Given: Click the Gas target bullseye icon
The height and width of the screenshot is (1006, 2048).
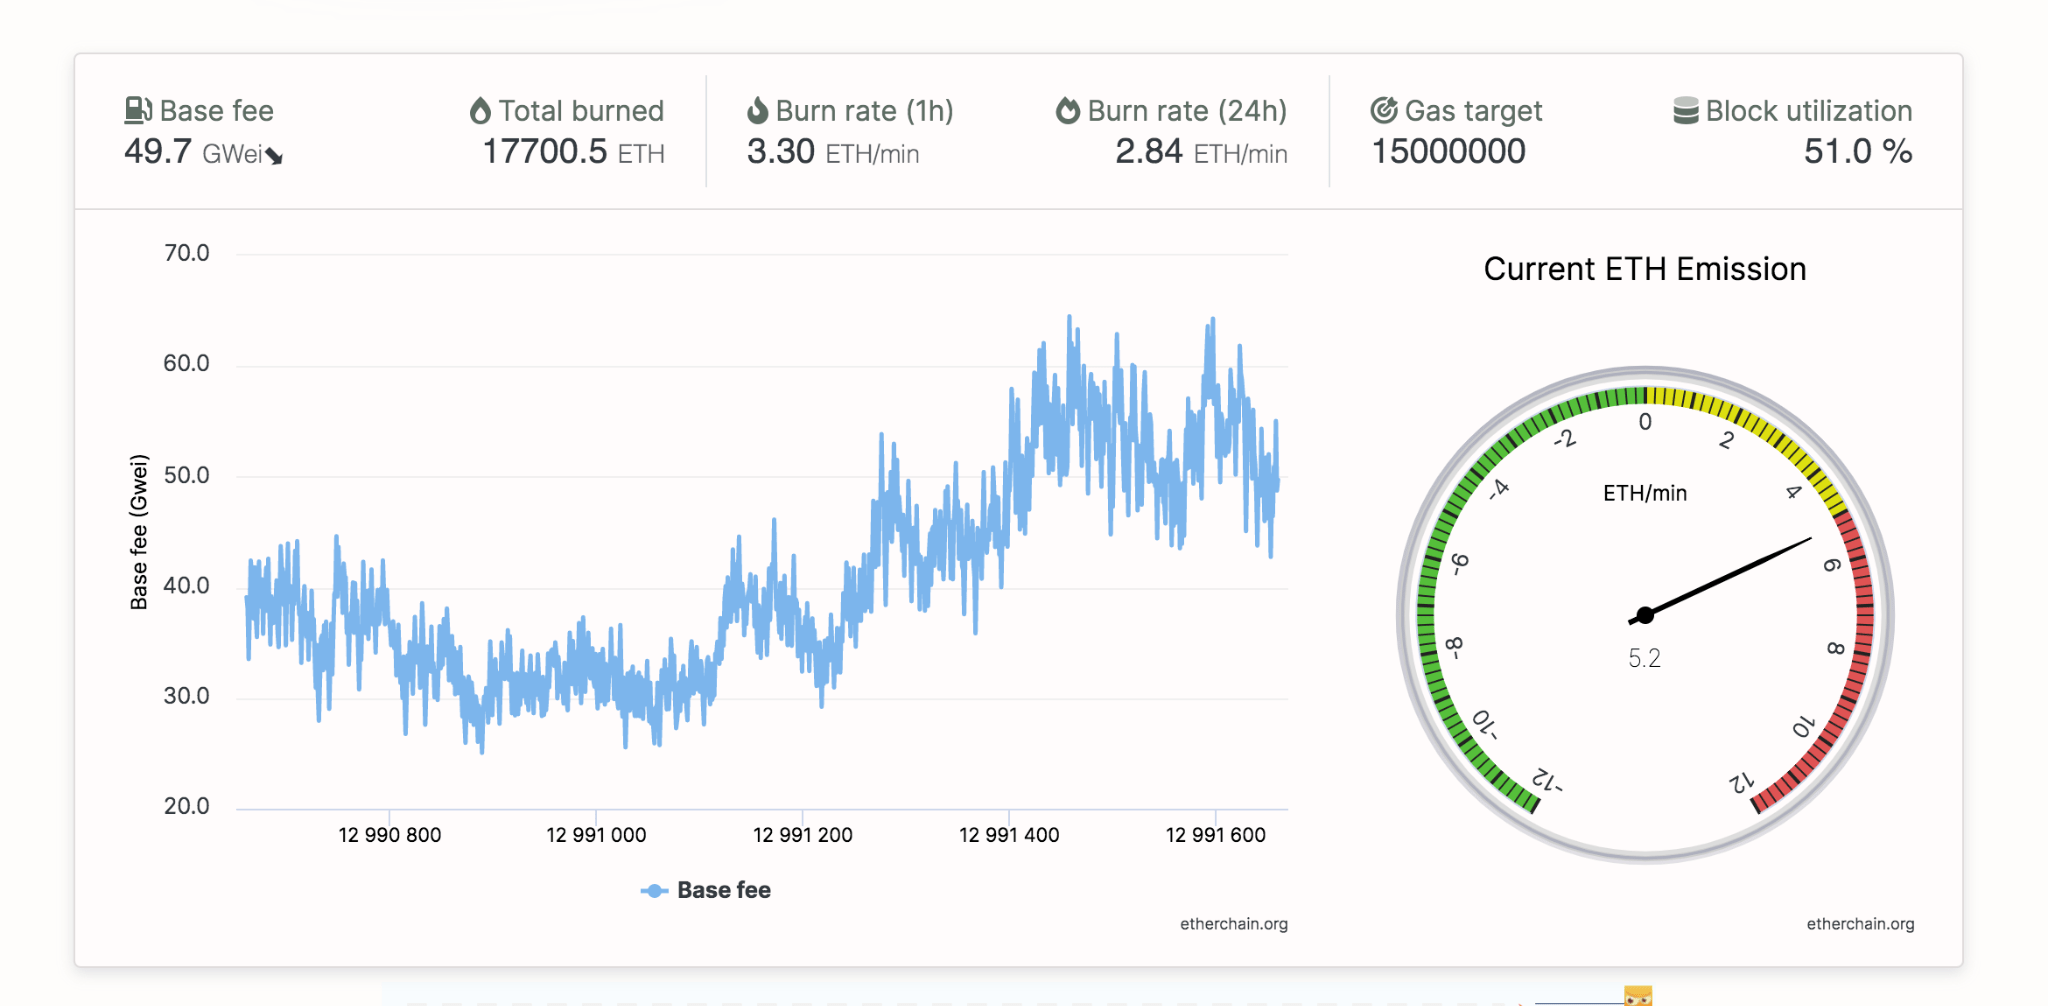Looking at the screenshot, I should pos(1384,110).
